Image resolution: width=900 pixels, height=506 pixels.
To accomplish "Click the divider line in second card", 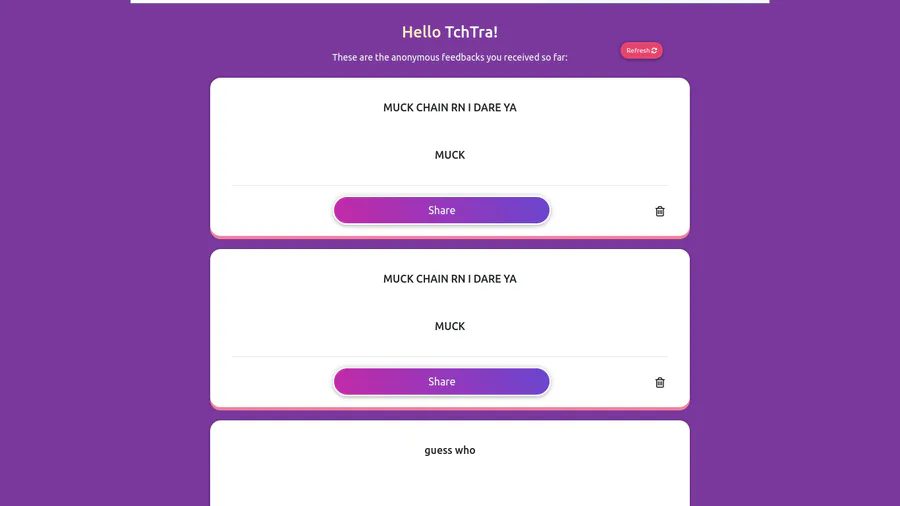I will pos(449,356).
